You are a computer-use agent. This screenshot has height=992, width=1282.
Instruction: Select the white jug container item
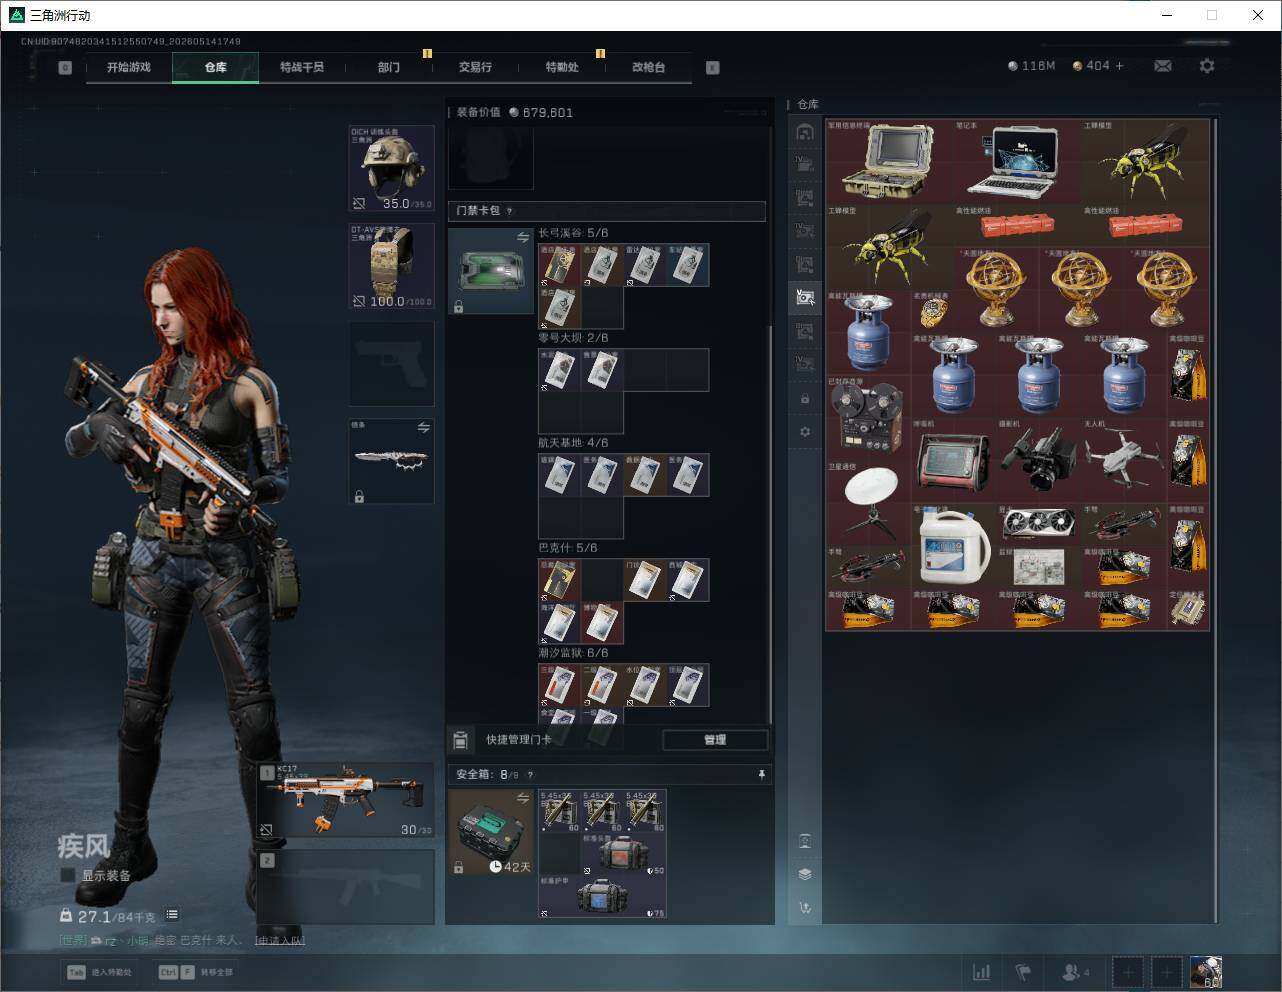pos(954,545)
